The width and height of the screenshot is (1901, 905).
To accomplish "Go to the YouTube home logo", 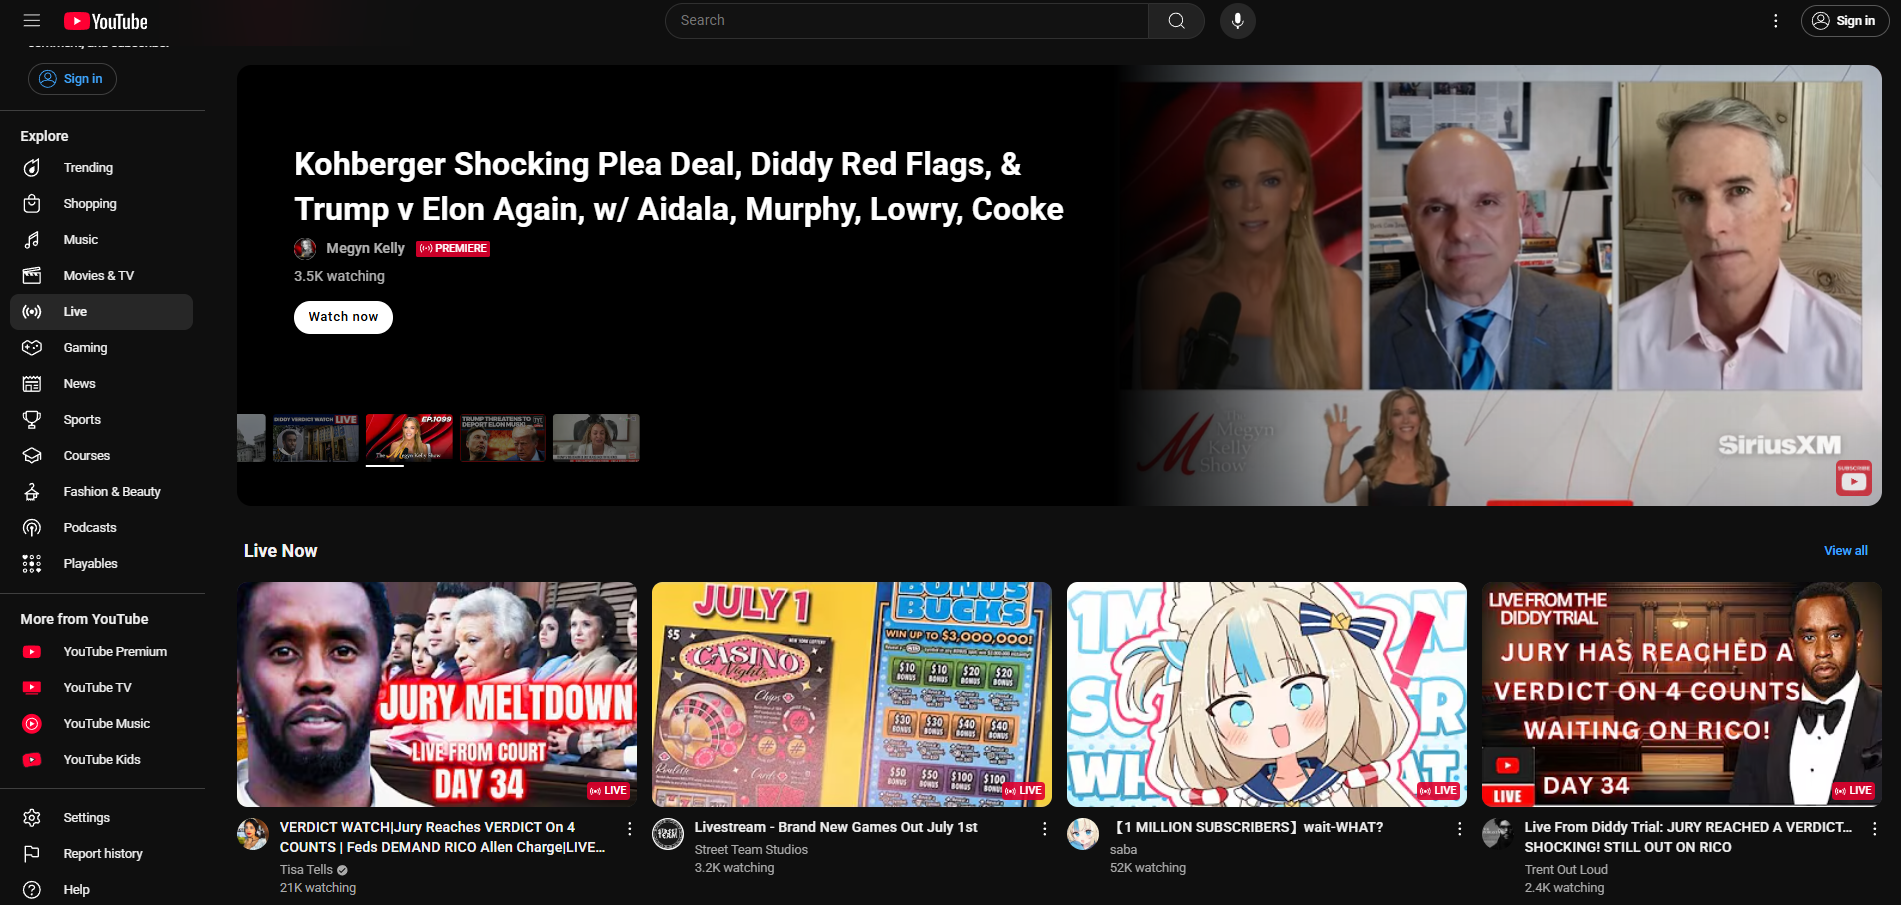I will (x=106, y=21).
